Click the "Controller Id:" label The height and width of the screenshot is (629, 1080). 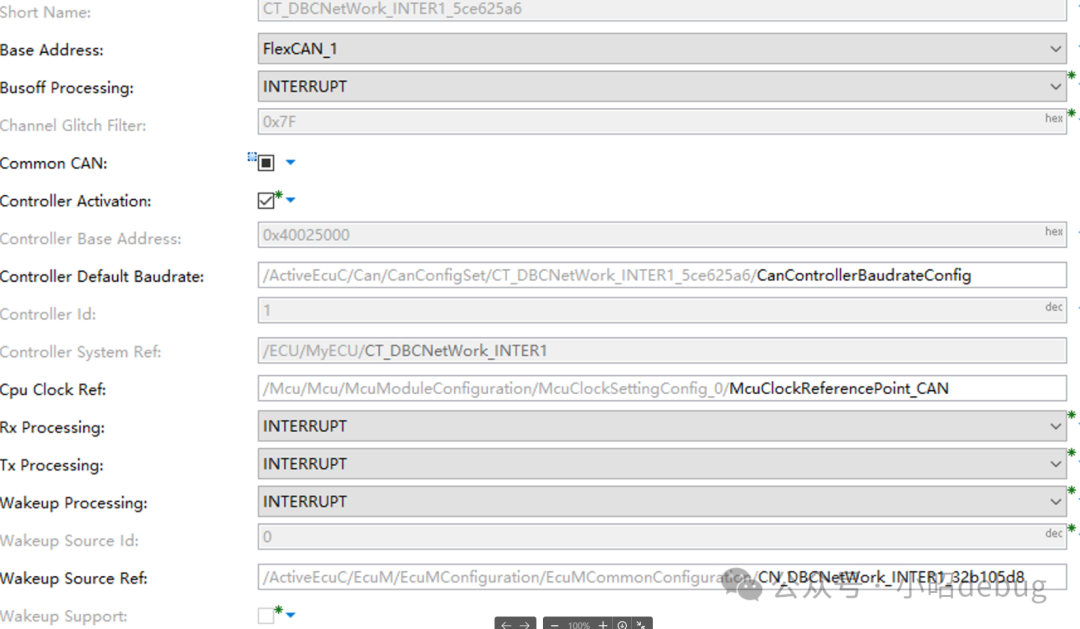pyautogui.click(x=48, y=314)
